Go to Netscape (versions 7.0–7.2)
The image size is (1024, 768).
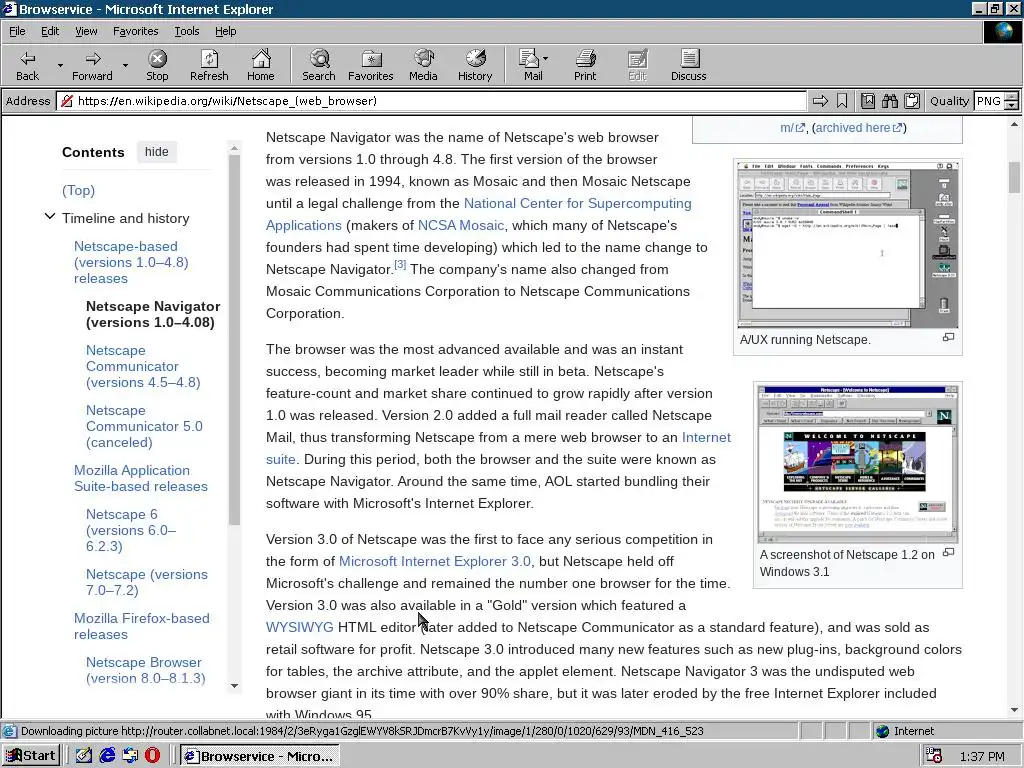click(x=146, y=582)
